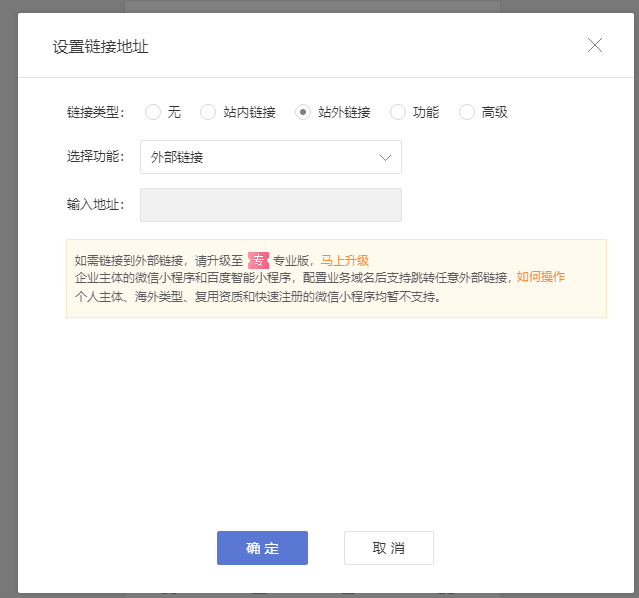Choose the 站内链接 radio option
This screenshot has width=639, height=598.
pyautogui.click(x=208, y=112)
